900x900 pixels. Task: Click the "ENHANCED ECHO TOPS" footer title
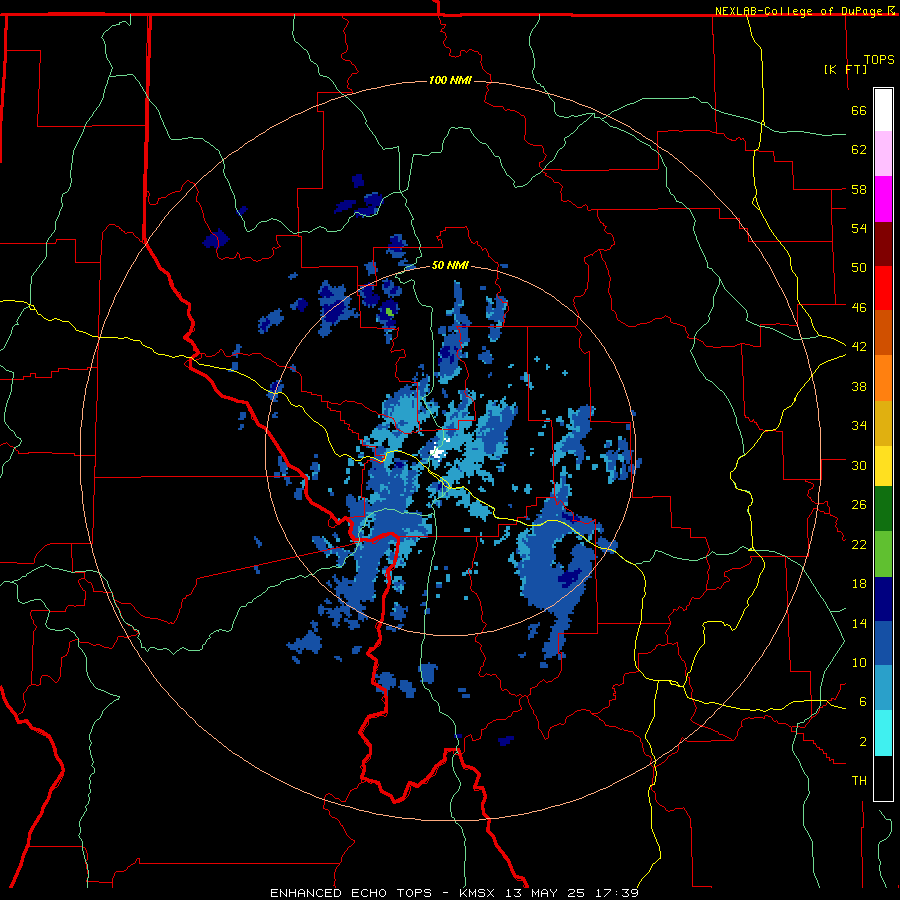(350, 893)
